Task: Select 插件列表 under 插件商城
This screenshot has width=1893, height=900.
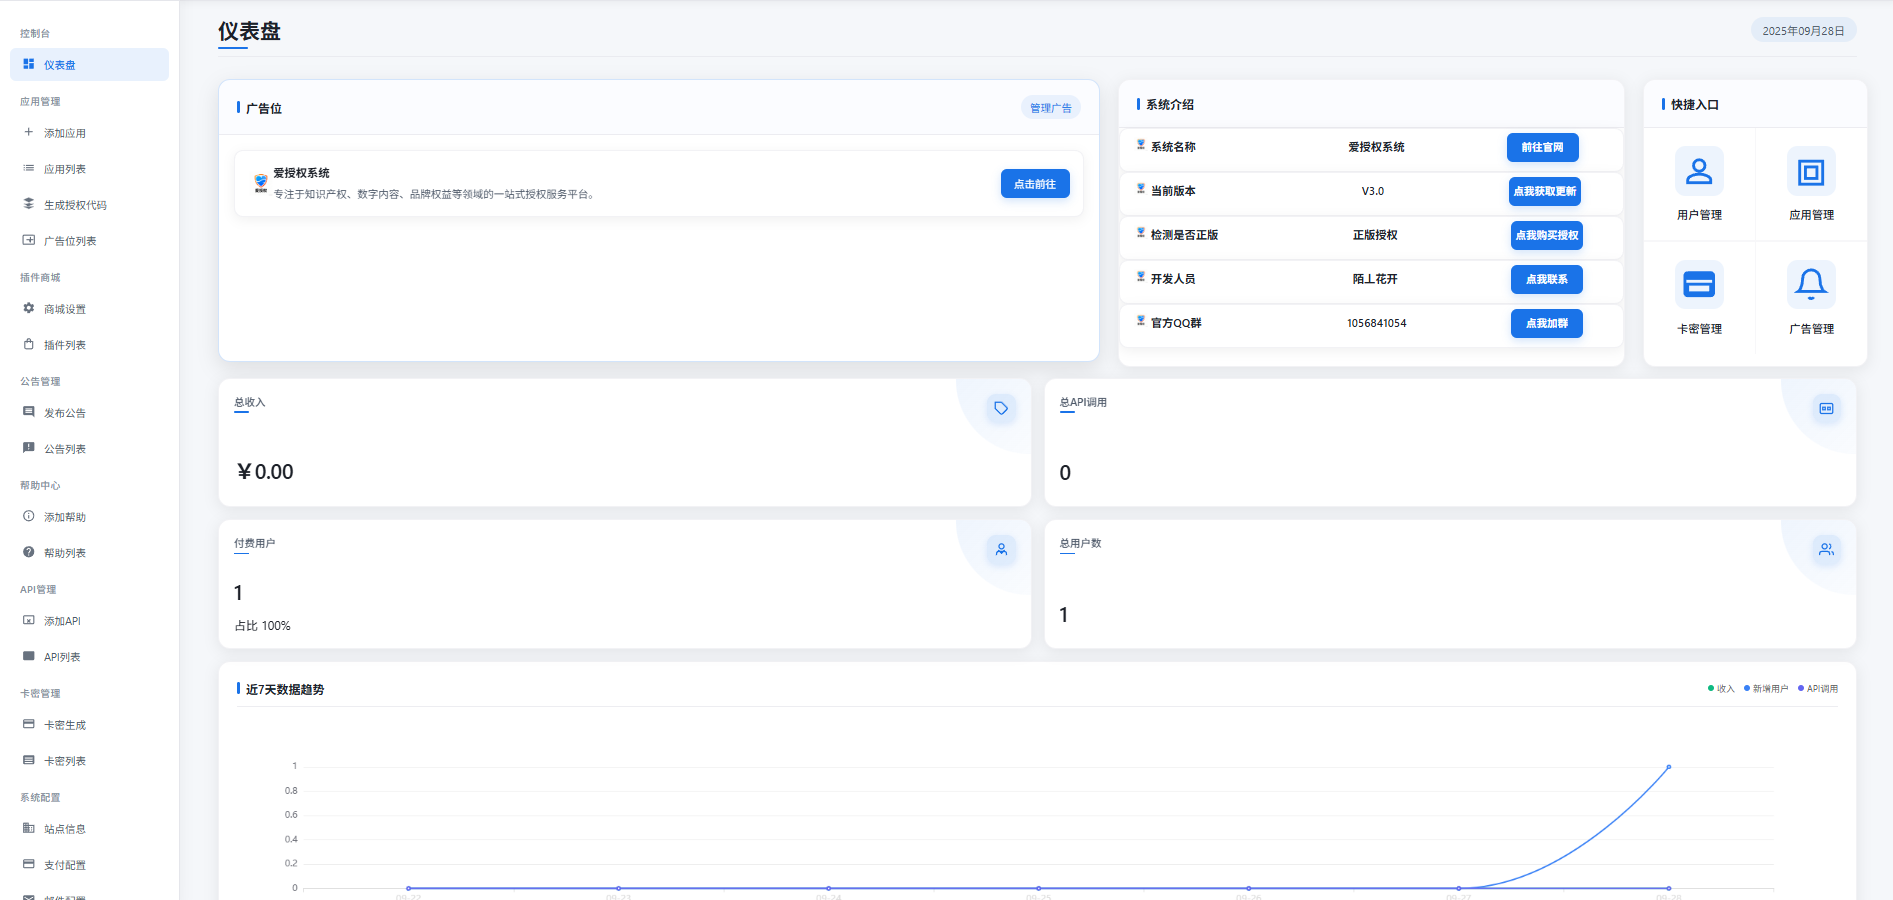Action: pyautogui.click(x=64, y=344)
